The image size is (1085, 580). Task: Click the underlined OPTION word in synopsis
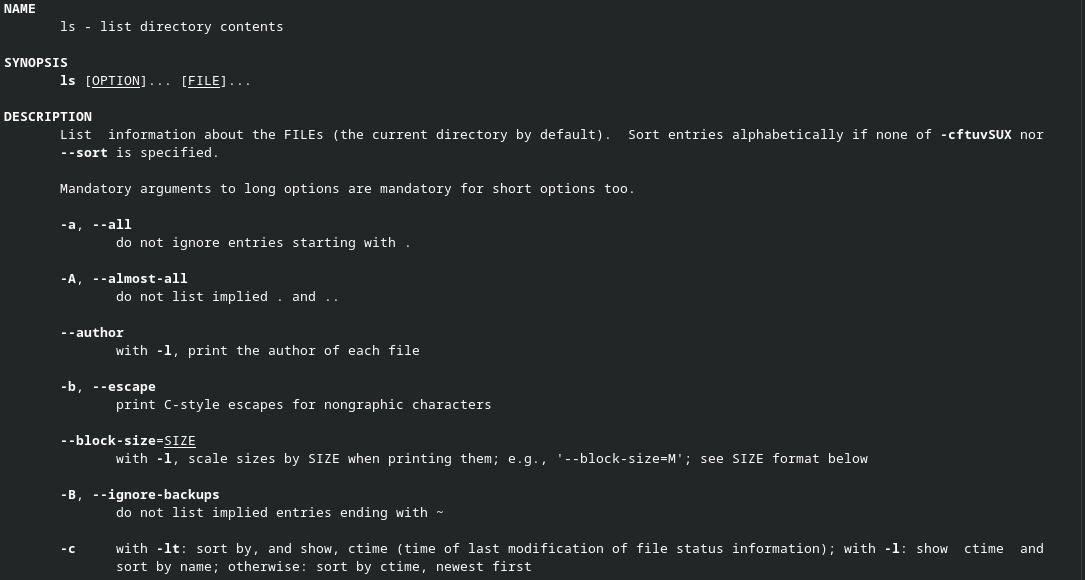tap(116, 81)
